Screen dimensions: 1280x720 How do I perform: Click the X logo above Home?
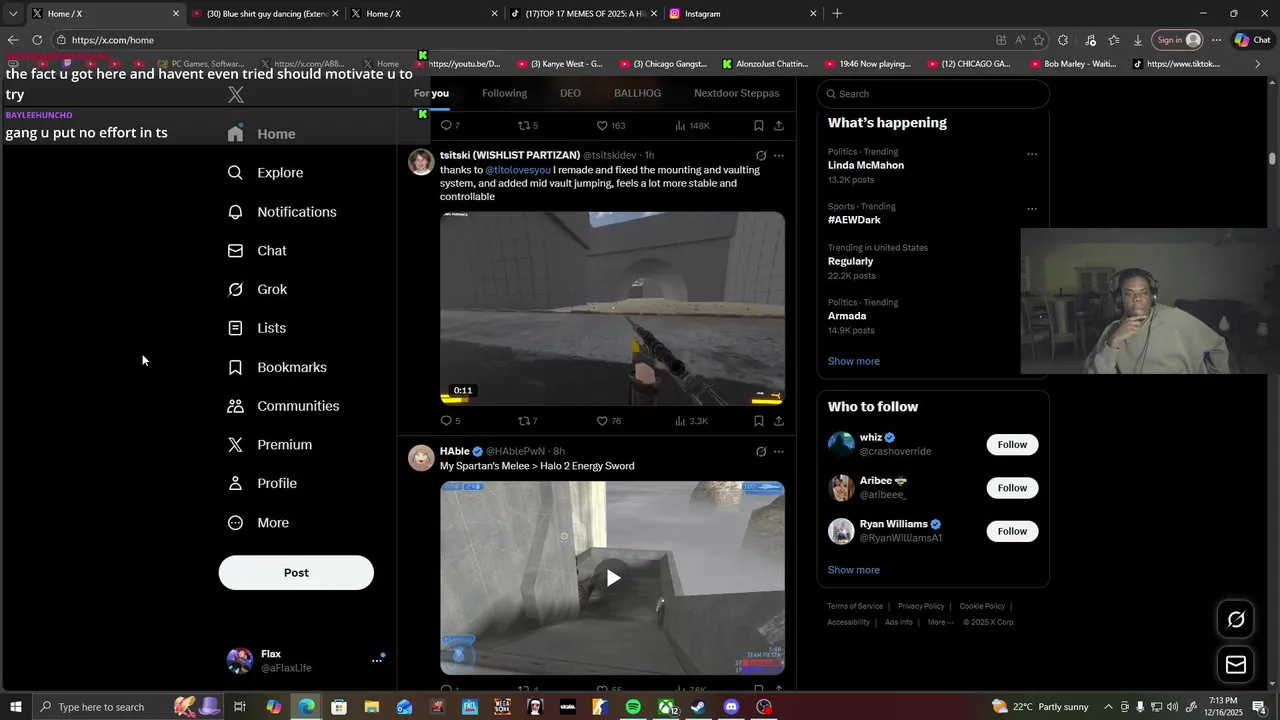(235, 95)
